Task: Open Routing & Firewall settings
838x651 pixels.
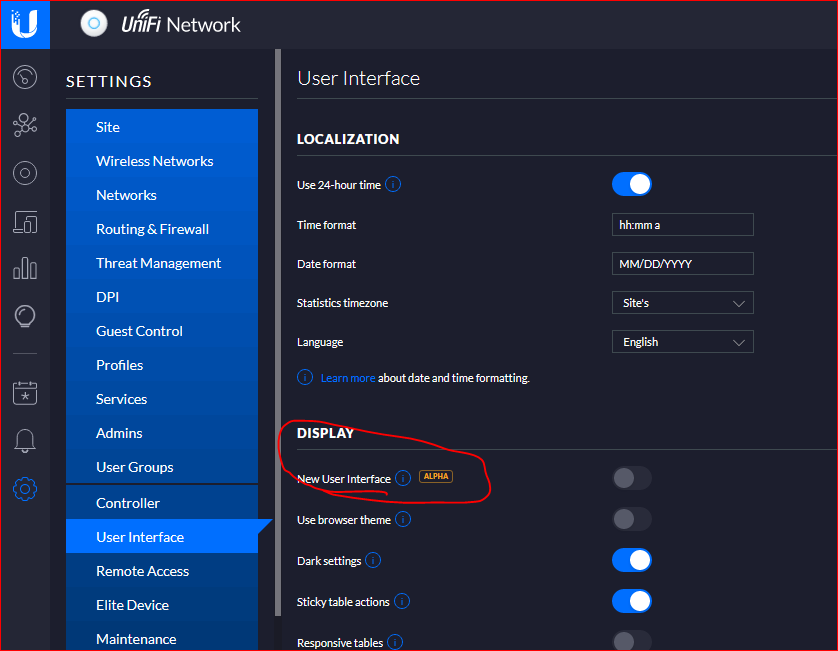Action: (x=162, y=229)
